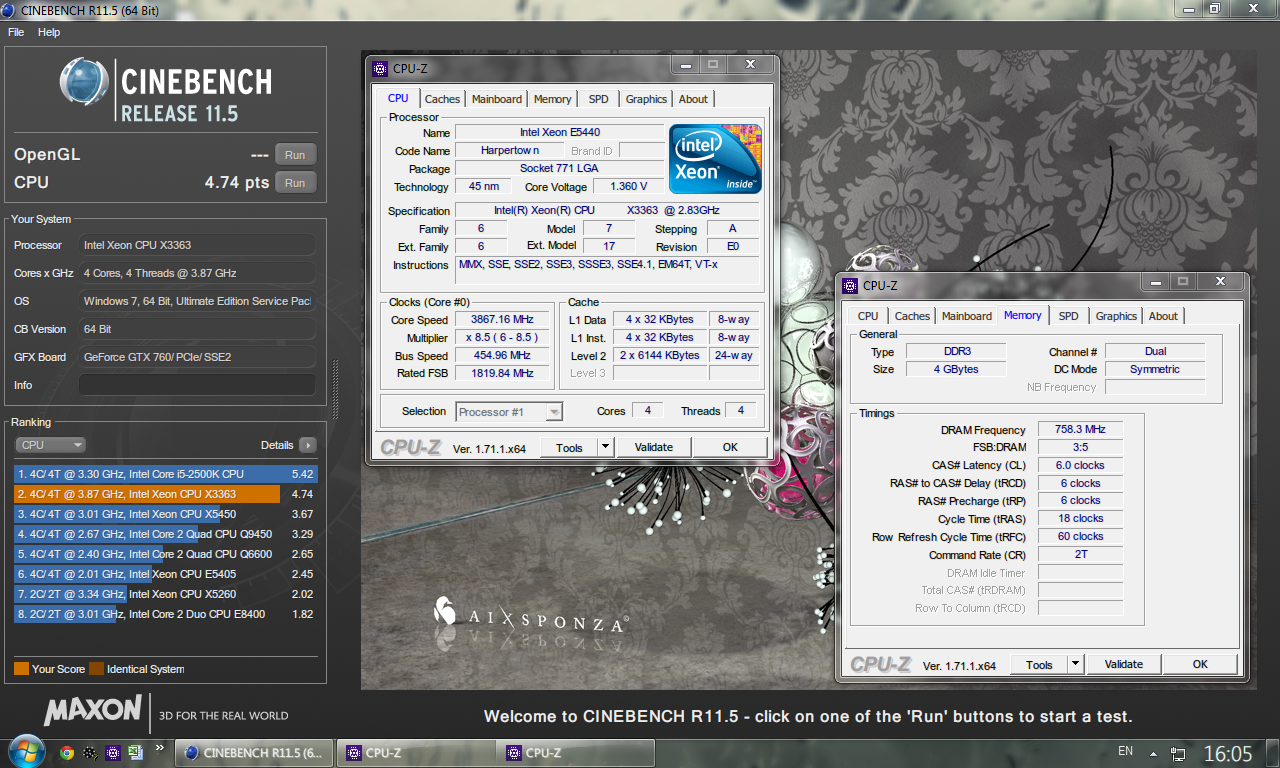Click the FSB:DRAM value 3:5
The image size is (1280, 768).
1080,447
